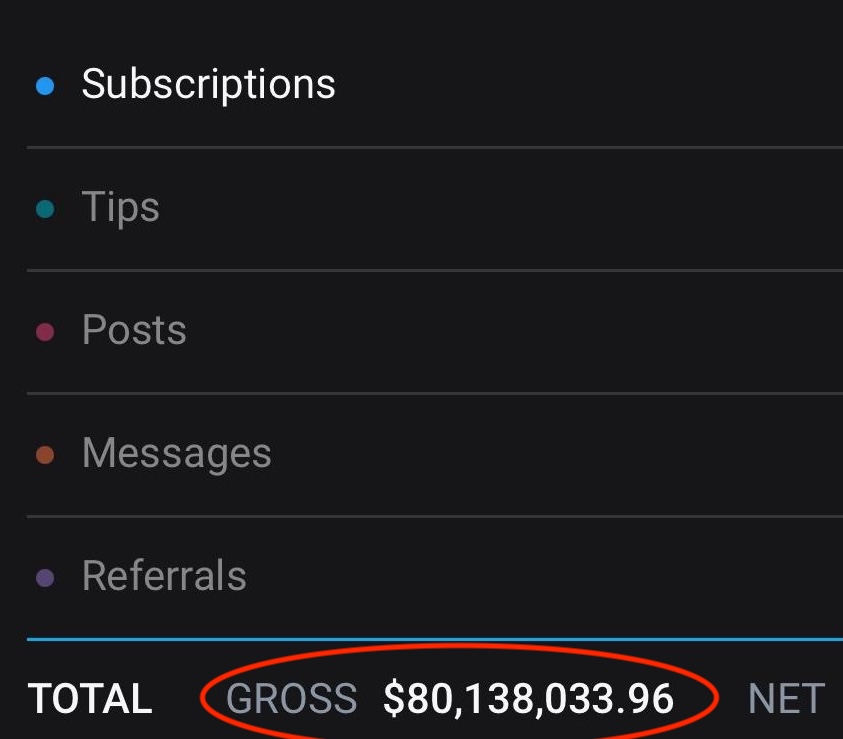The height and width of the screenshot is (739, 843).
Task: Toggle visibility of the Tips series
Action: [121, 206]
